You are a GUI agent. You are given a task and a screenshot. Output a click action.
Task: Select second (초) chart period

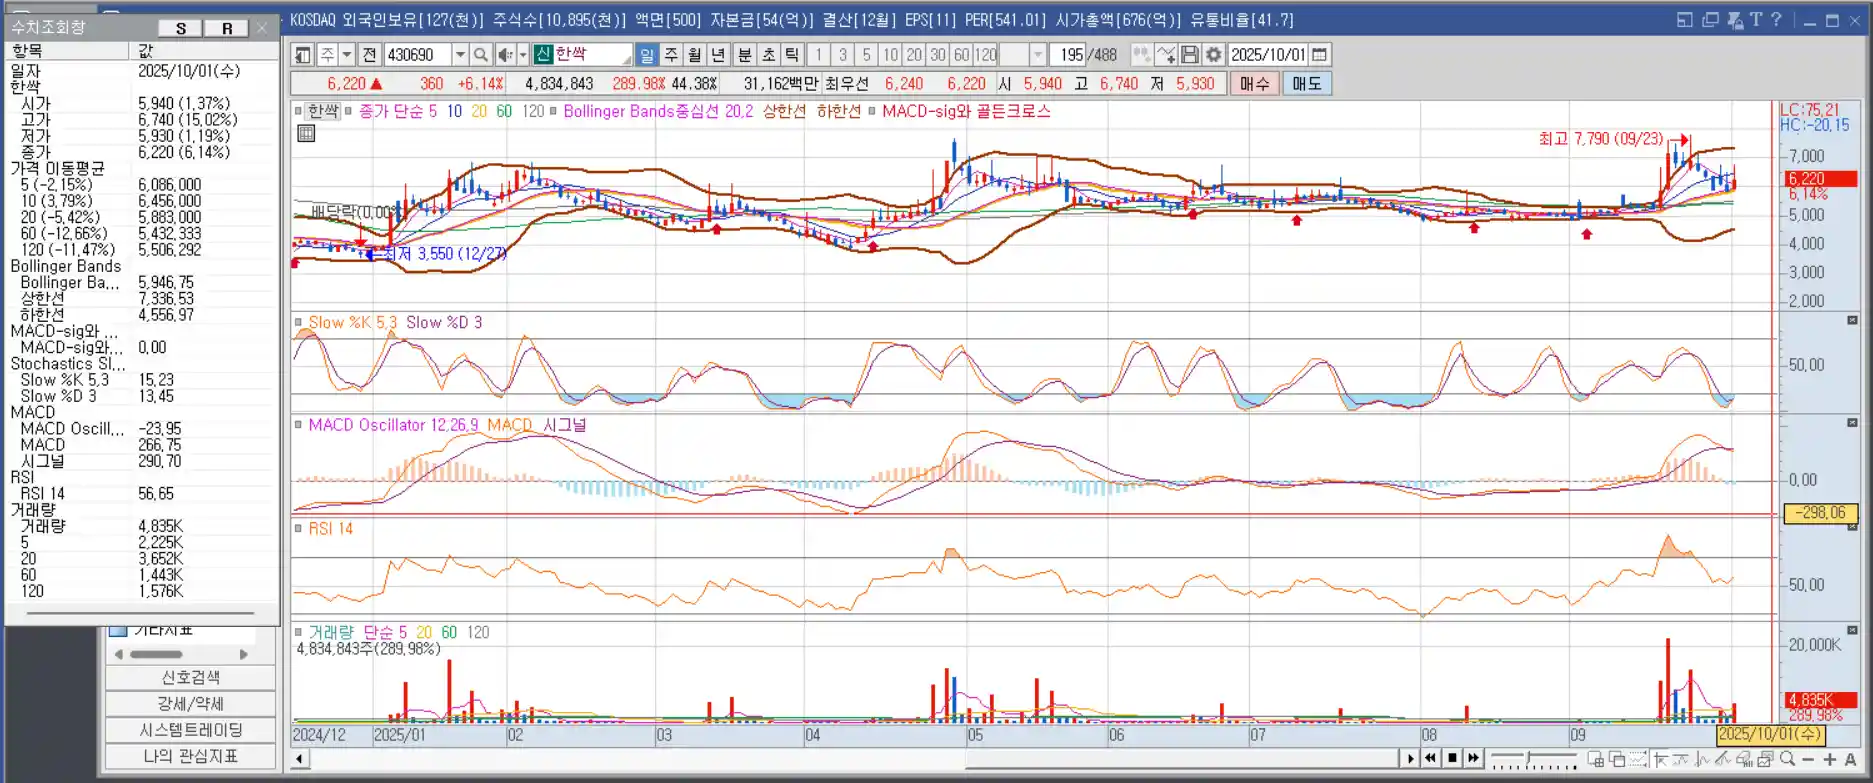click(768, 55)
